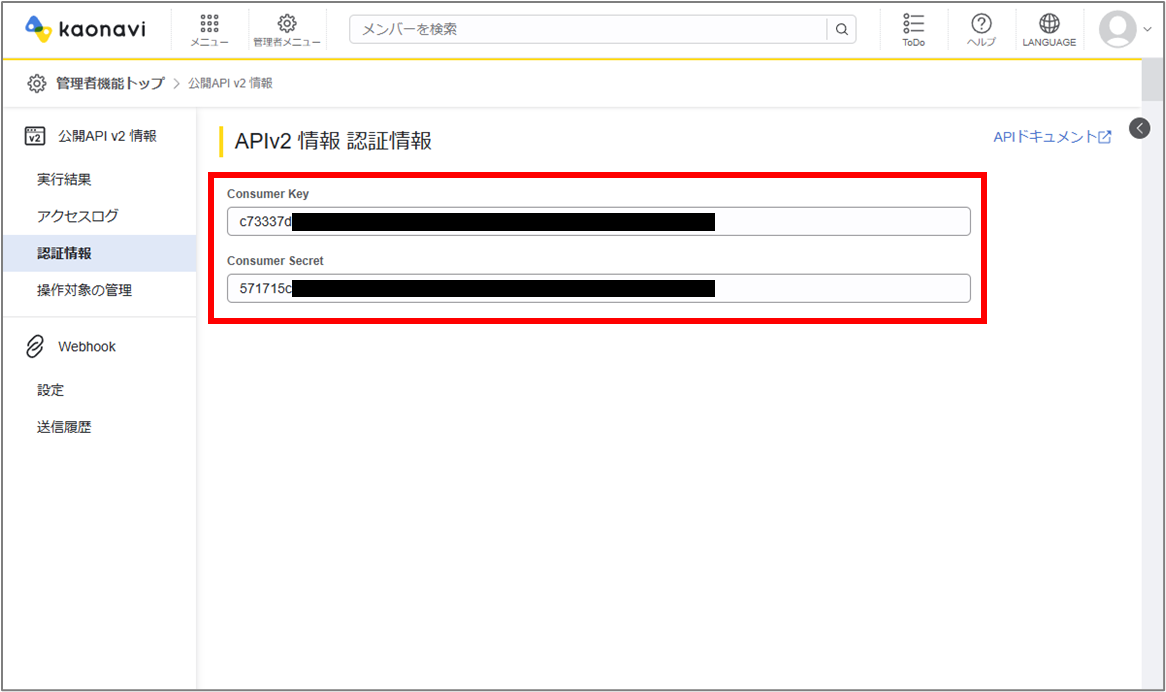Collapse panel with round chevron button

pyautogui.click(x=1139, y=128)
